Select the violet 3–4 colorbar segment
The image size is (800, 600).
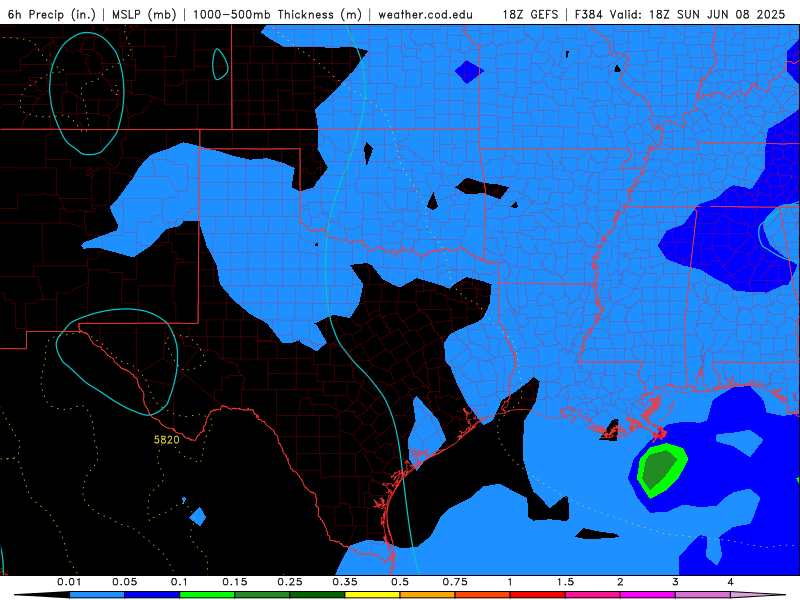tap(703, 595)
